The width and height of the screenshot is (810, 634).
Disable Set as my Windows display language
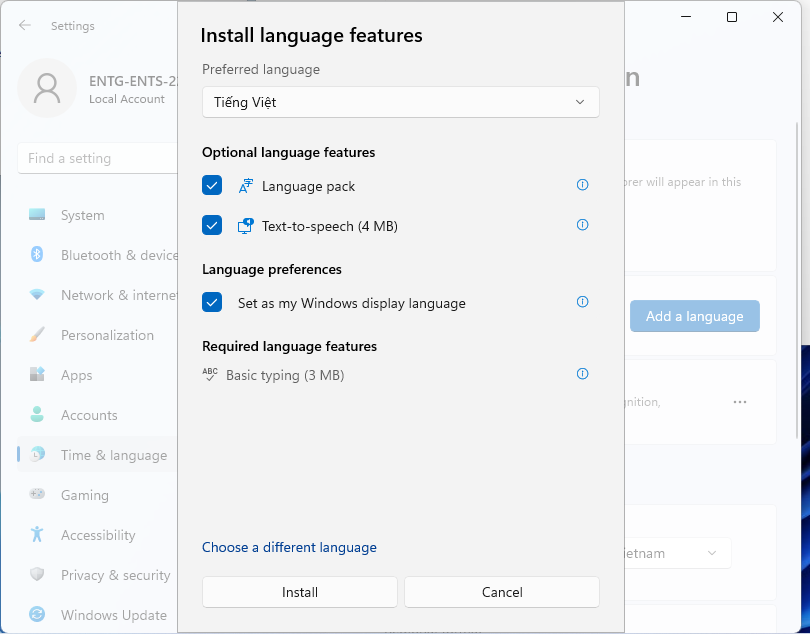click(212, 303)
